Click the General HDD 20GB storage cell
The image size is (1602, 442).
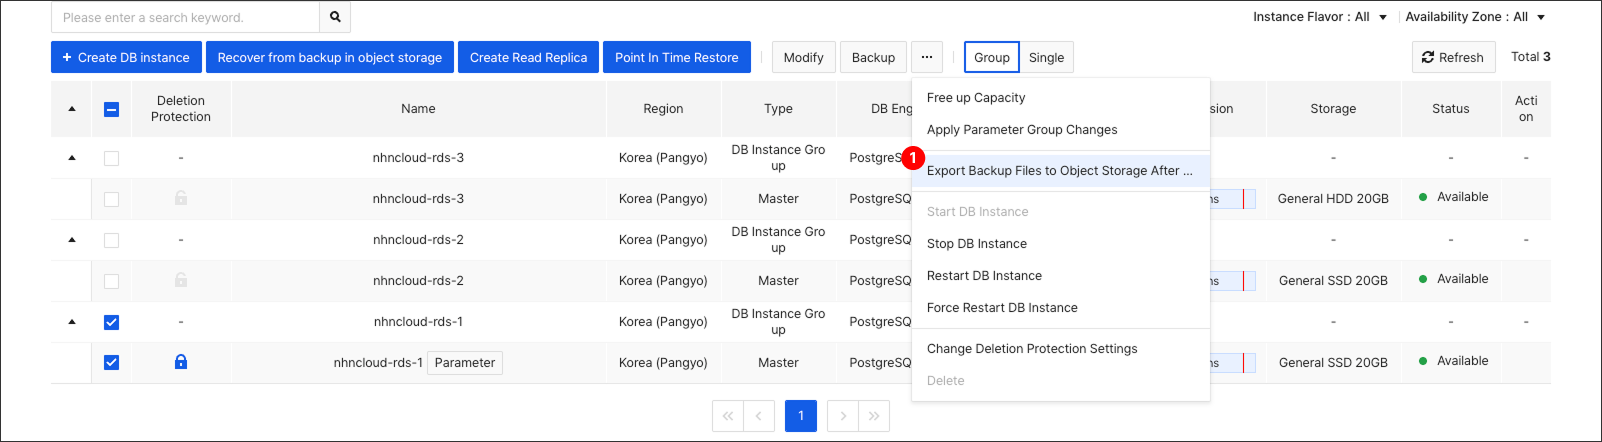tap(1333, 199)
